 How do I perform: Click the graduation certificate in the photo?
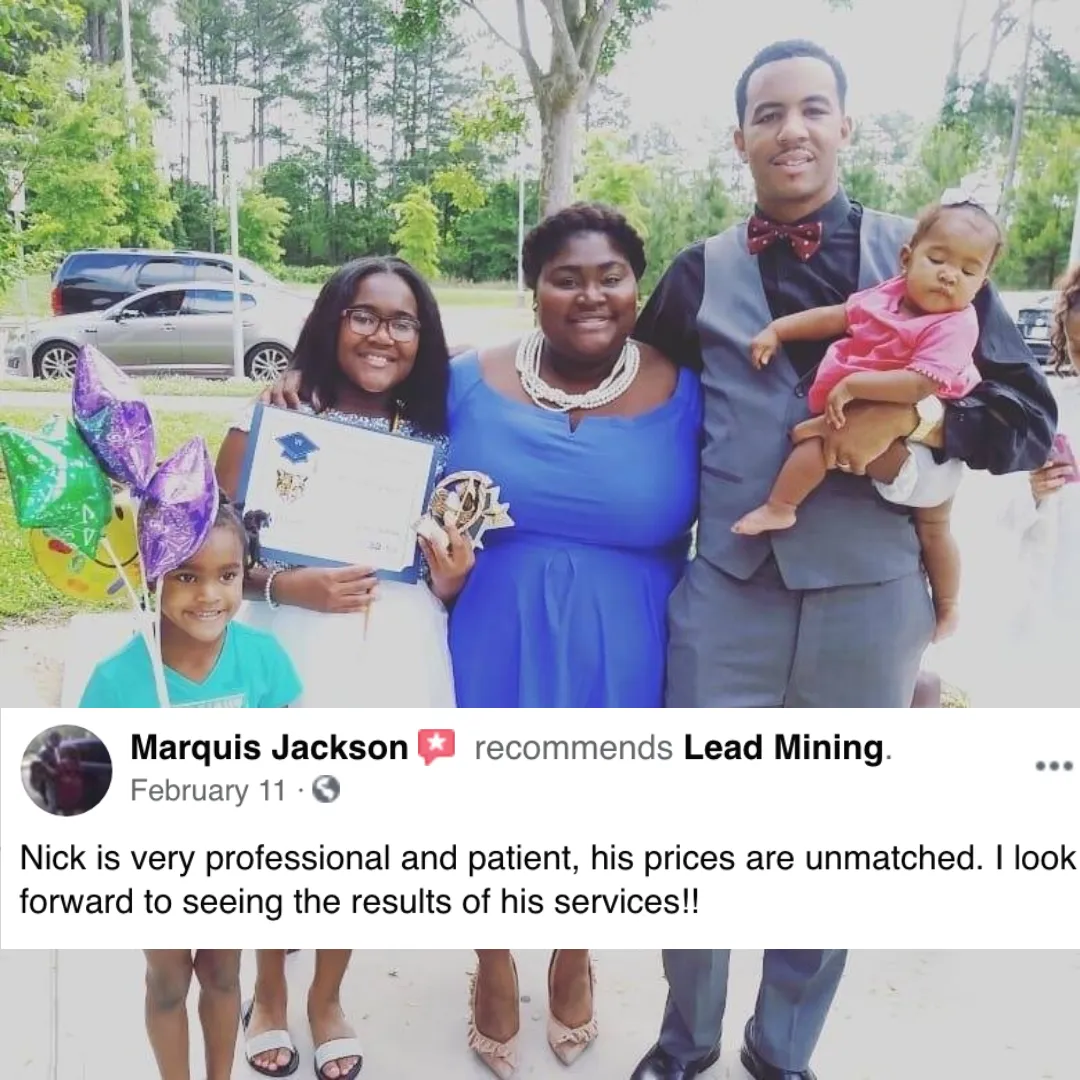(338, 492)
